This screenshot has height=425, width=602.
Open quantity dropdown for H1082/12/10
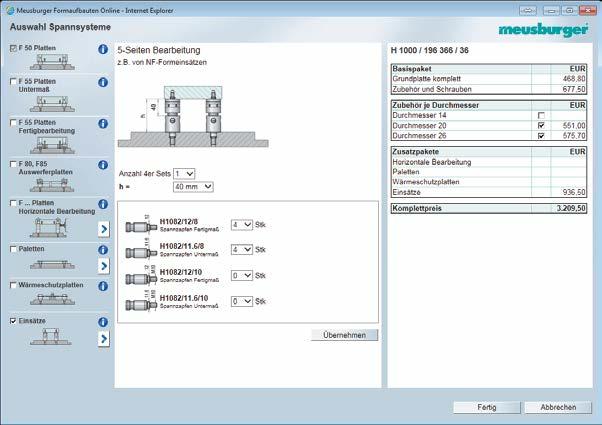(x=241, y=276)
